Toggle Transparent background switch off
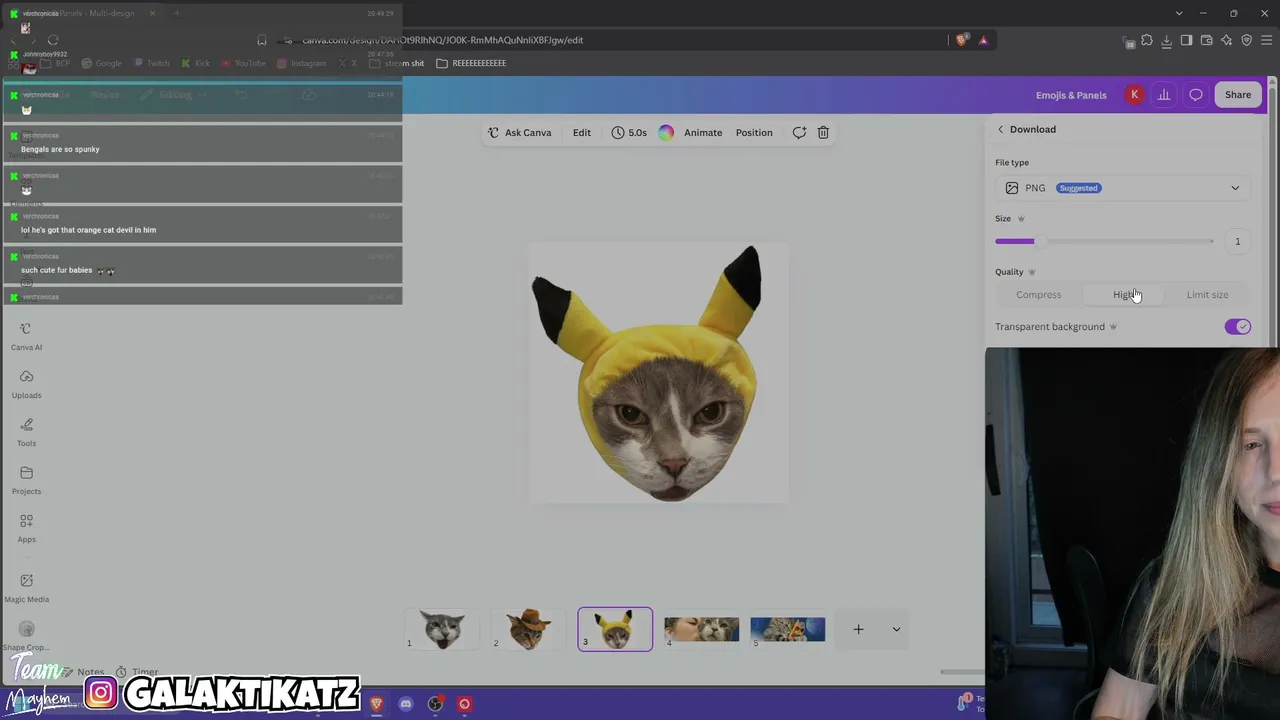1280x720 pixels. coord(1237,327)
